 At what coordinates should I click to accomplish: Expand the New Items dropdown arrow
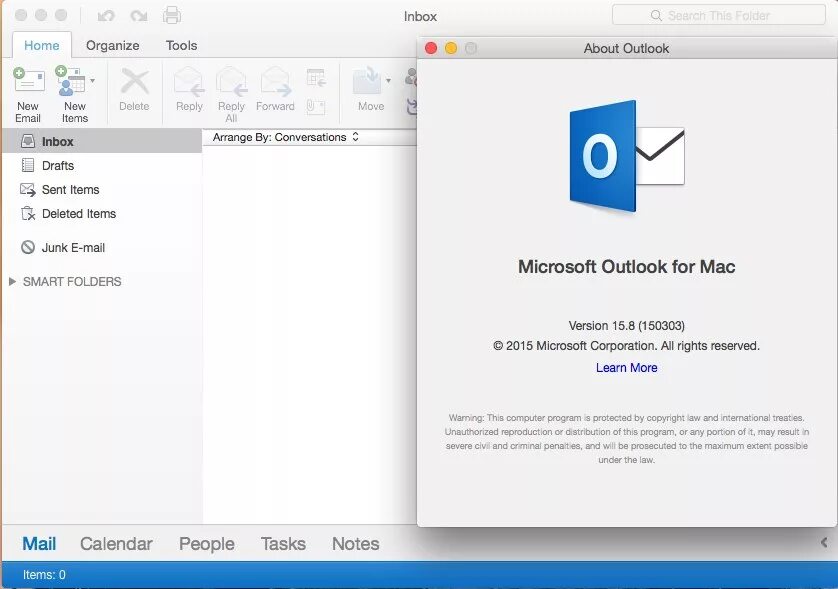pos(93,81)
